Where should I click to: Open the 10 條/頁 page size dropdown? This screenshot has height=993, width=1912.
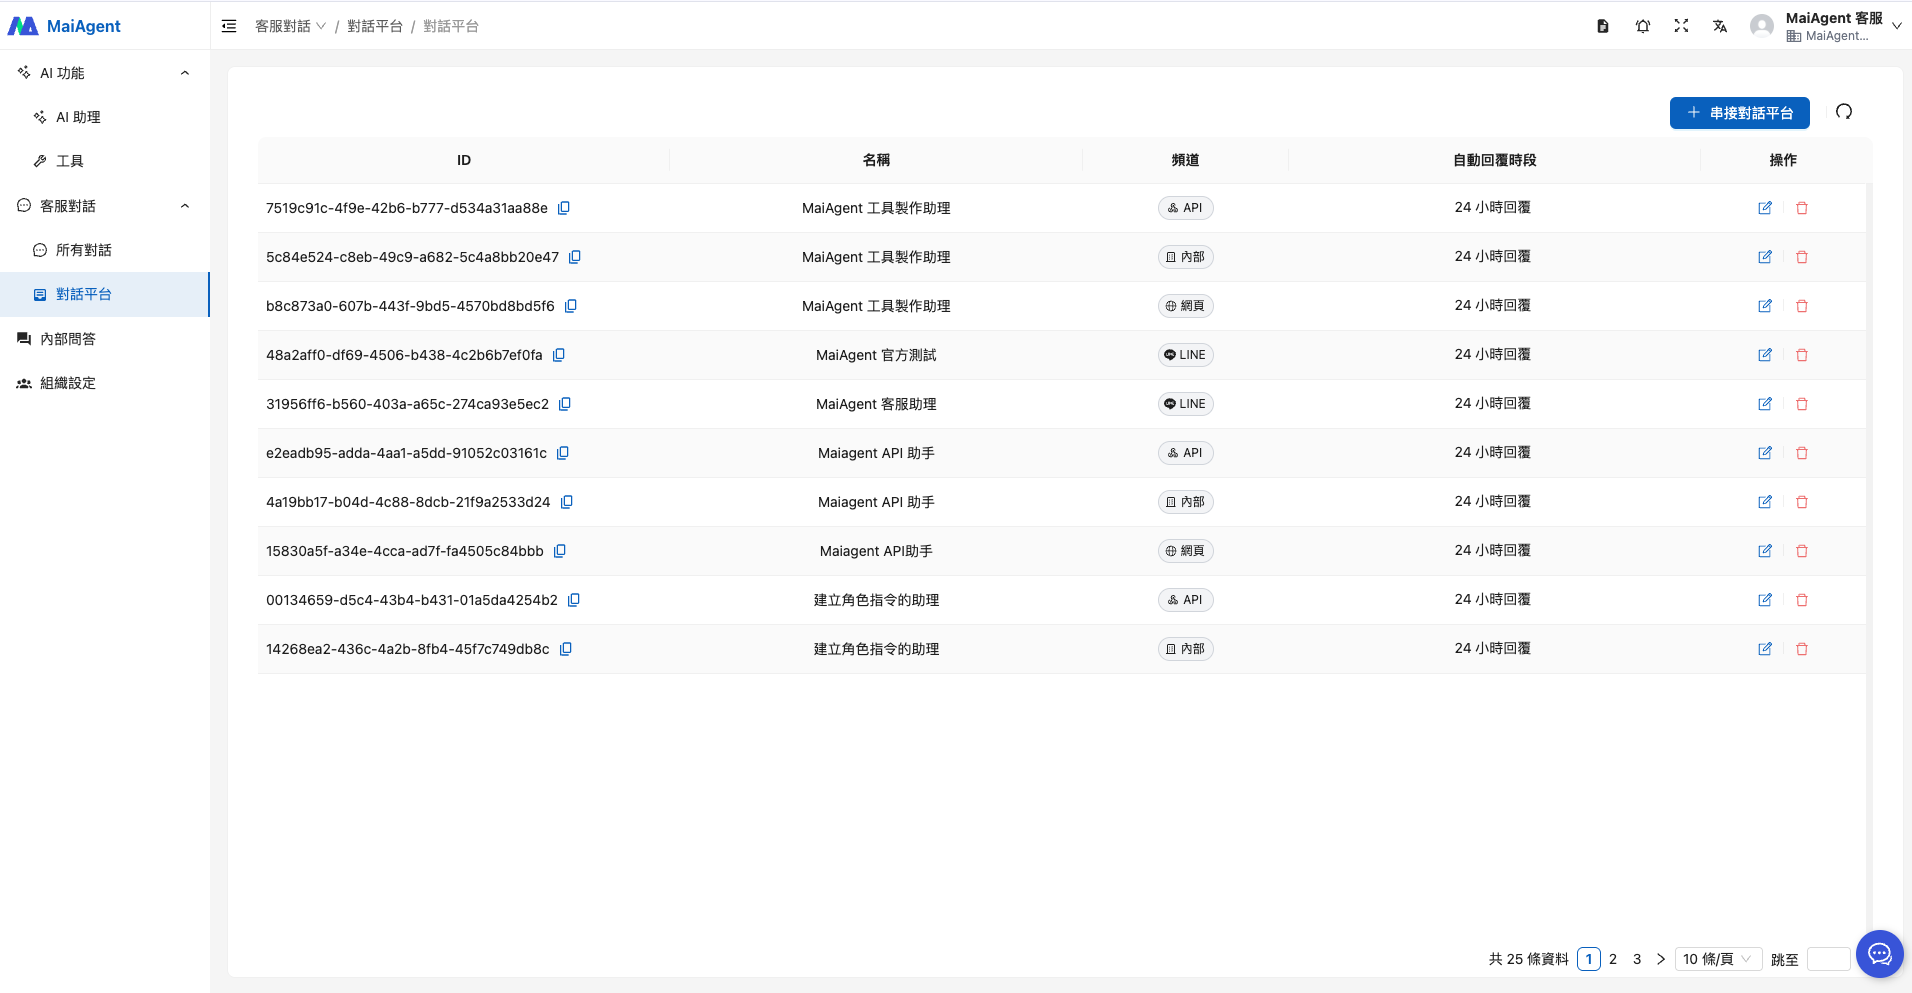pos(1717,959)
